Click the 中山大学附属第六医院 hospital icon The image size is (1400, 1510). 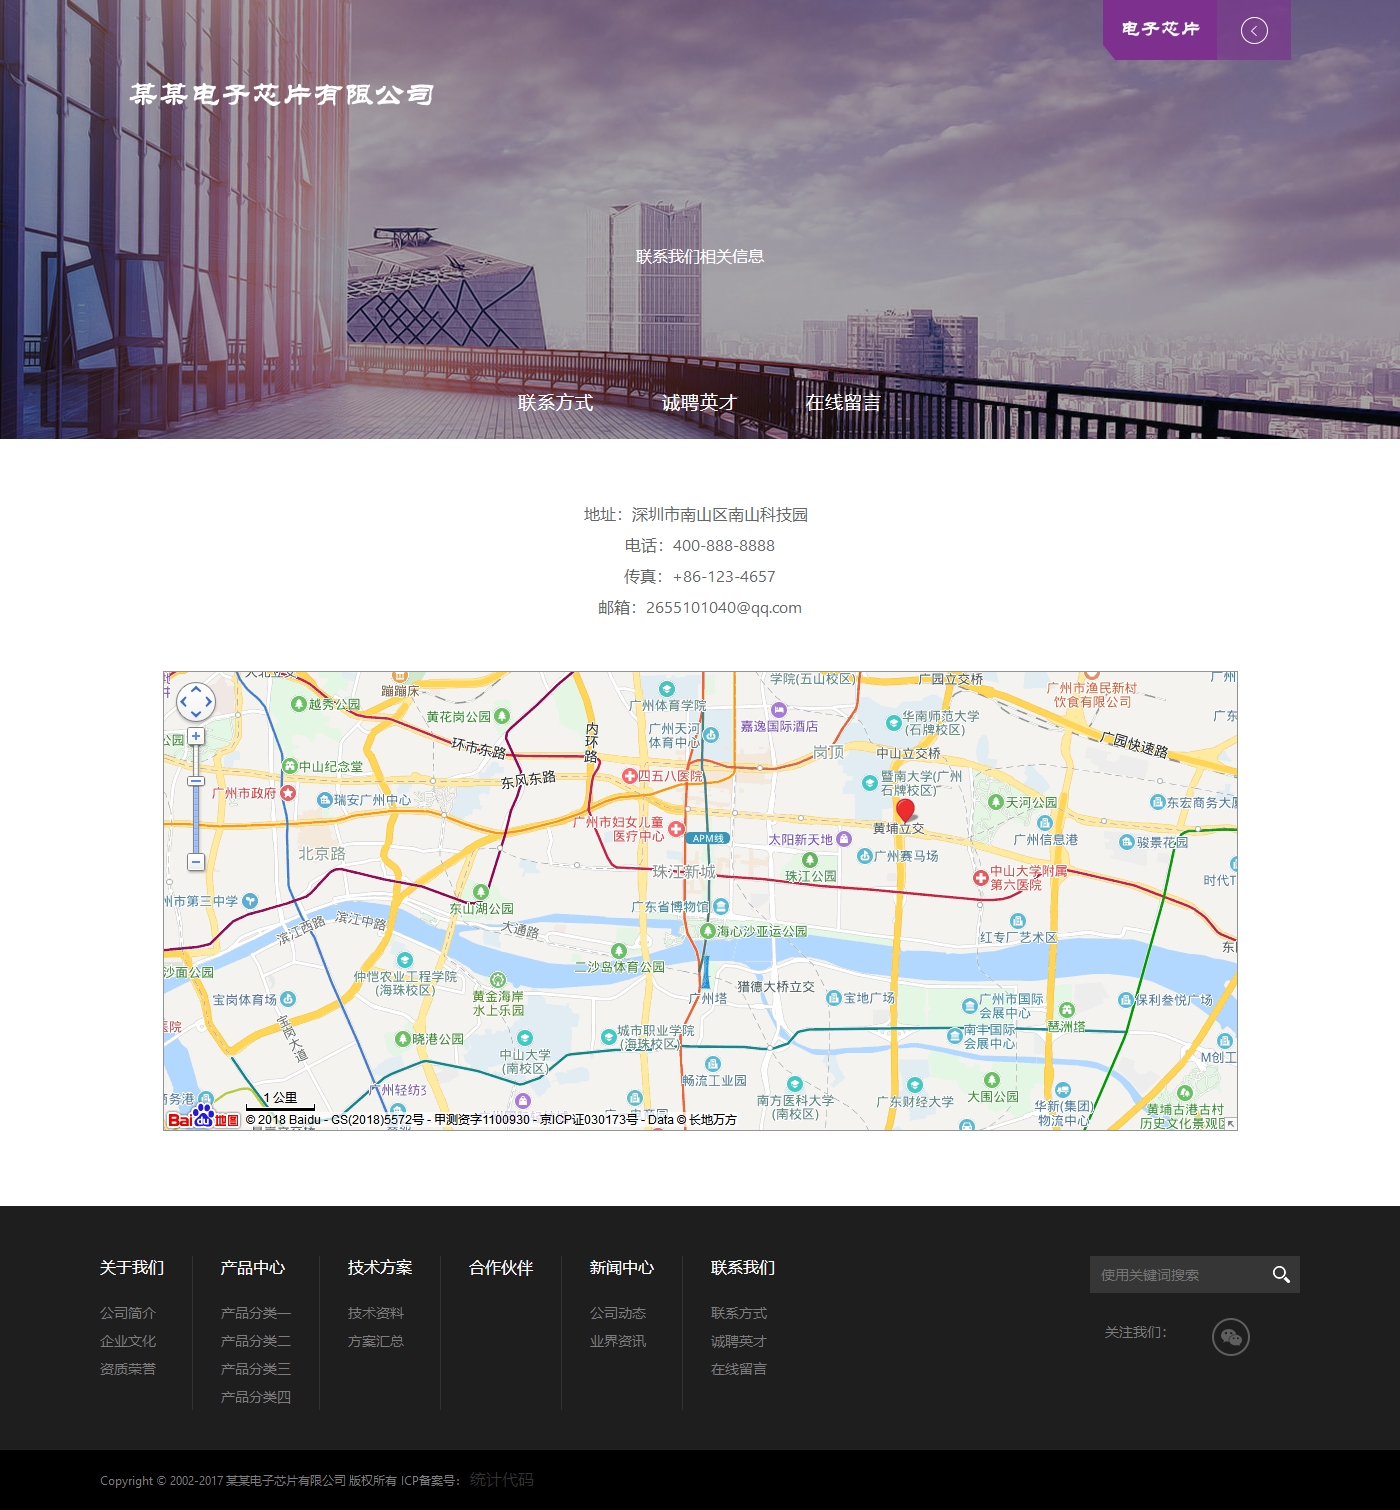tap(981, 878)
